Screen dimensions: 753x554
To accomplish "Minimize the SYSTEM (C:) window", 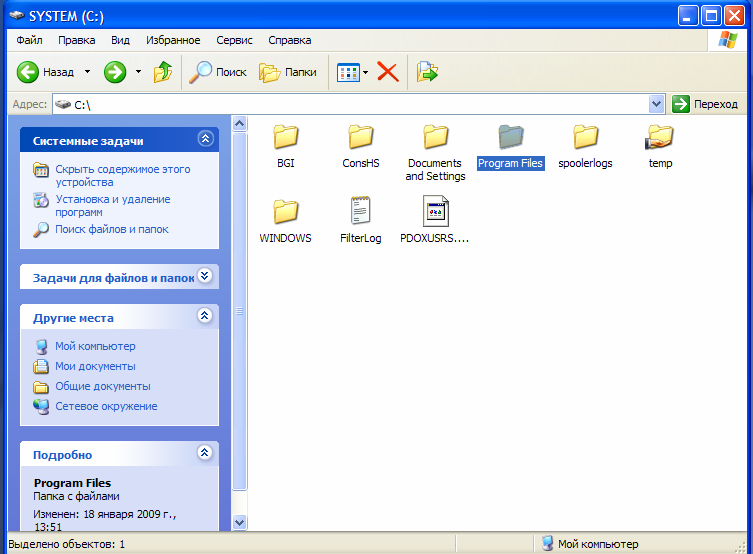I will pos(688,16).
